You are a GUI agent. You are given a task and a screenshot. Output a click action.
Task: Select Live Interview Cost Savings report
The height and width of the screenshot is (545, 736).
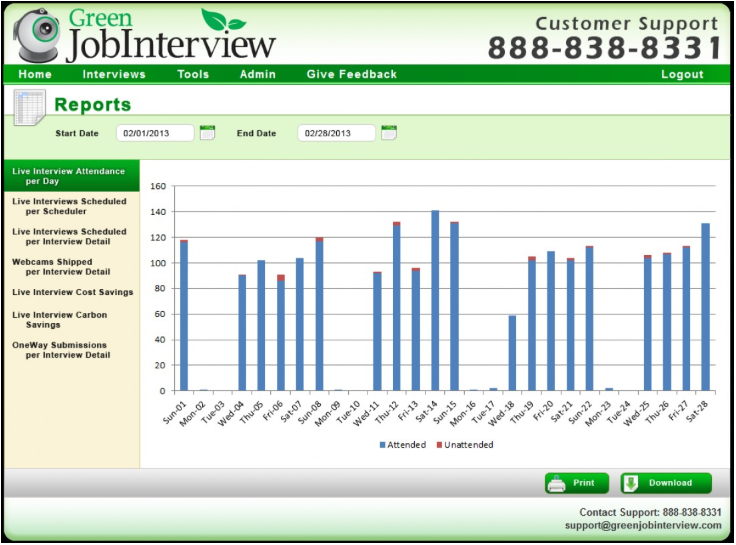pos(73,292)
